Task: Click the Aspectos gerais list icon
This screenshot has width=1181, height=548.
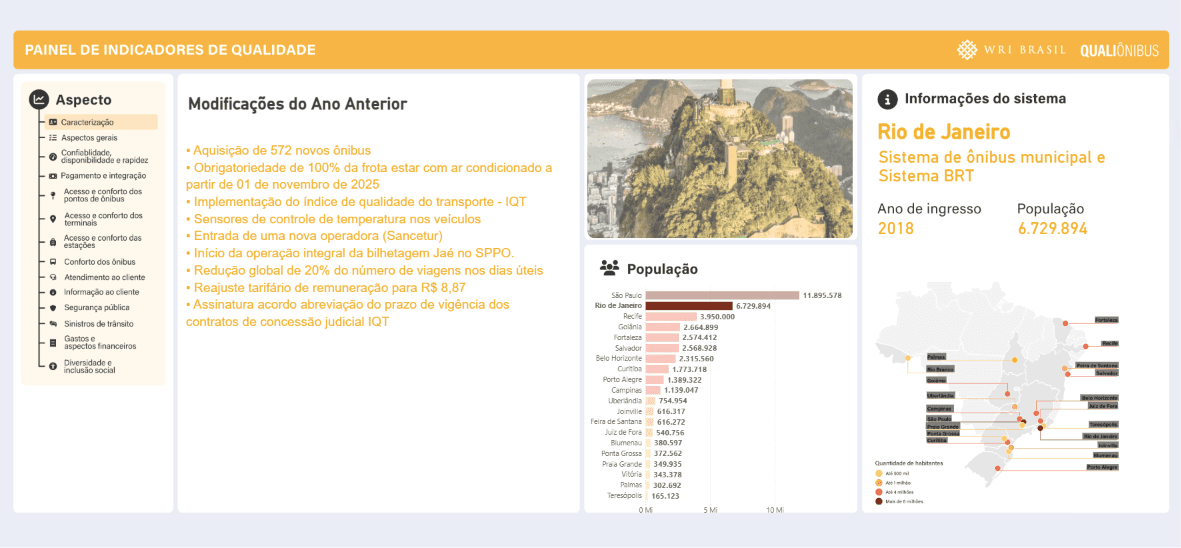Action: (x=53, y=139)
